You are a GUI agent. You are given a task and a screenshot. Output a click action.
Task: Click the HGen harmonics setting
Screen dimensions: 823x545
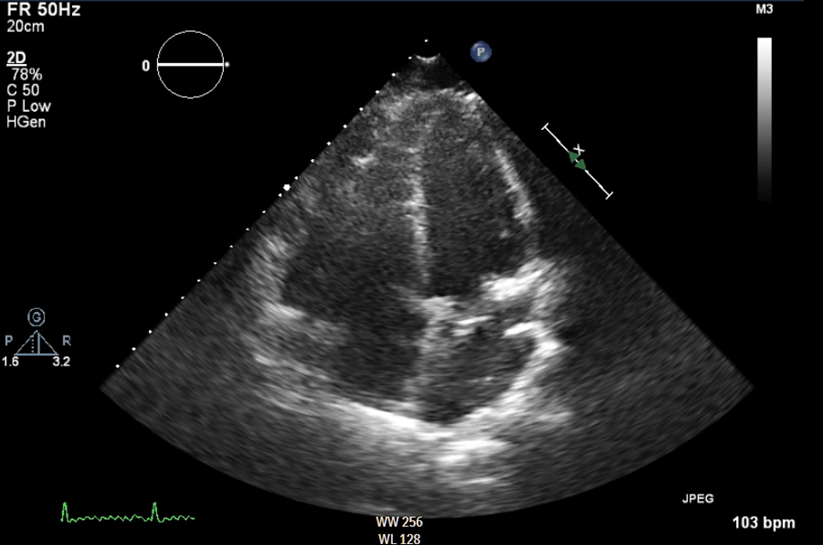point(25,122)
